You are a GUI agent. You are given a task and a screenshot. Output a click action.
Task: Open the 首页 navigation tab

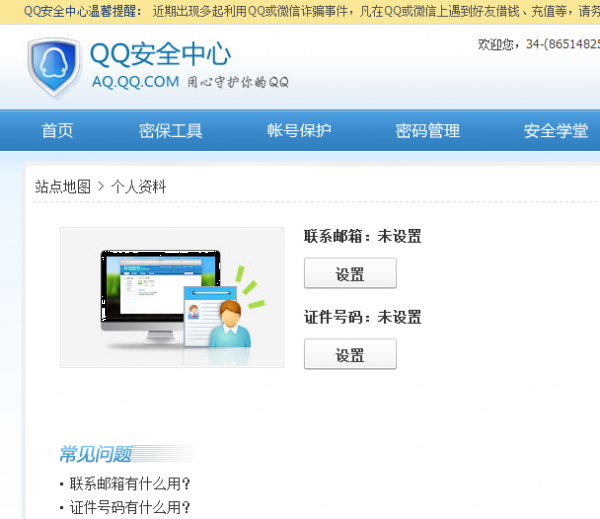(x=57, y=131)
